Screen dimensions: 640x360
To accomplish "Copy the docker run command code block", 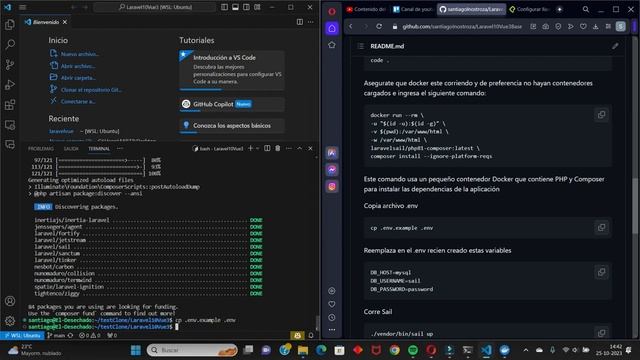I will point(601,115).
